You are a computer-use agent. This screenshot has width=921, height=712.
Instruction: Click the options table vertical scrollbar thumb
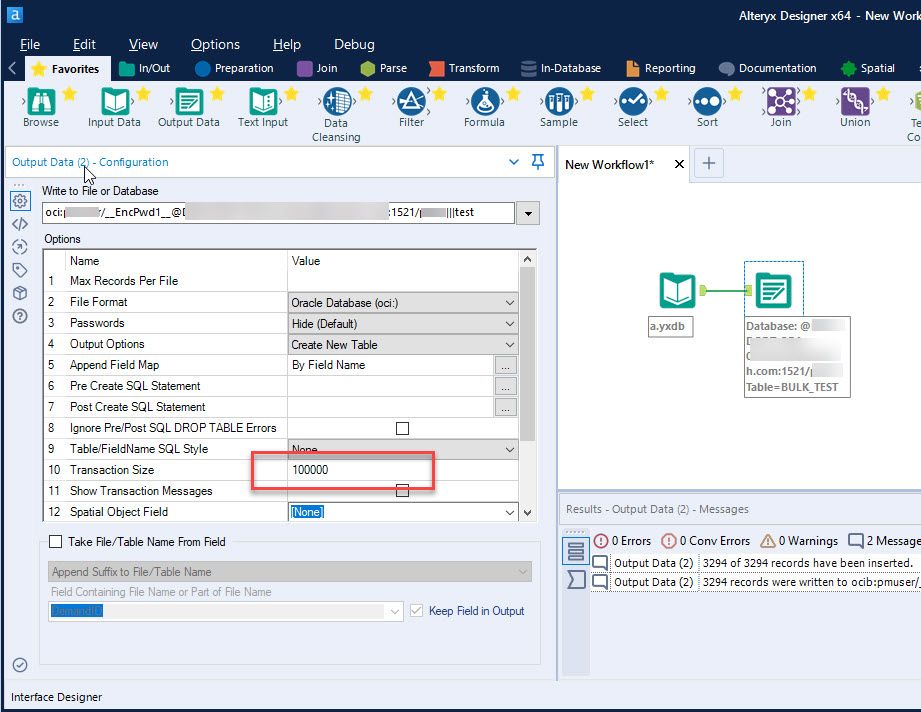(527, 354)
